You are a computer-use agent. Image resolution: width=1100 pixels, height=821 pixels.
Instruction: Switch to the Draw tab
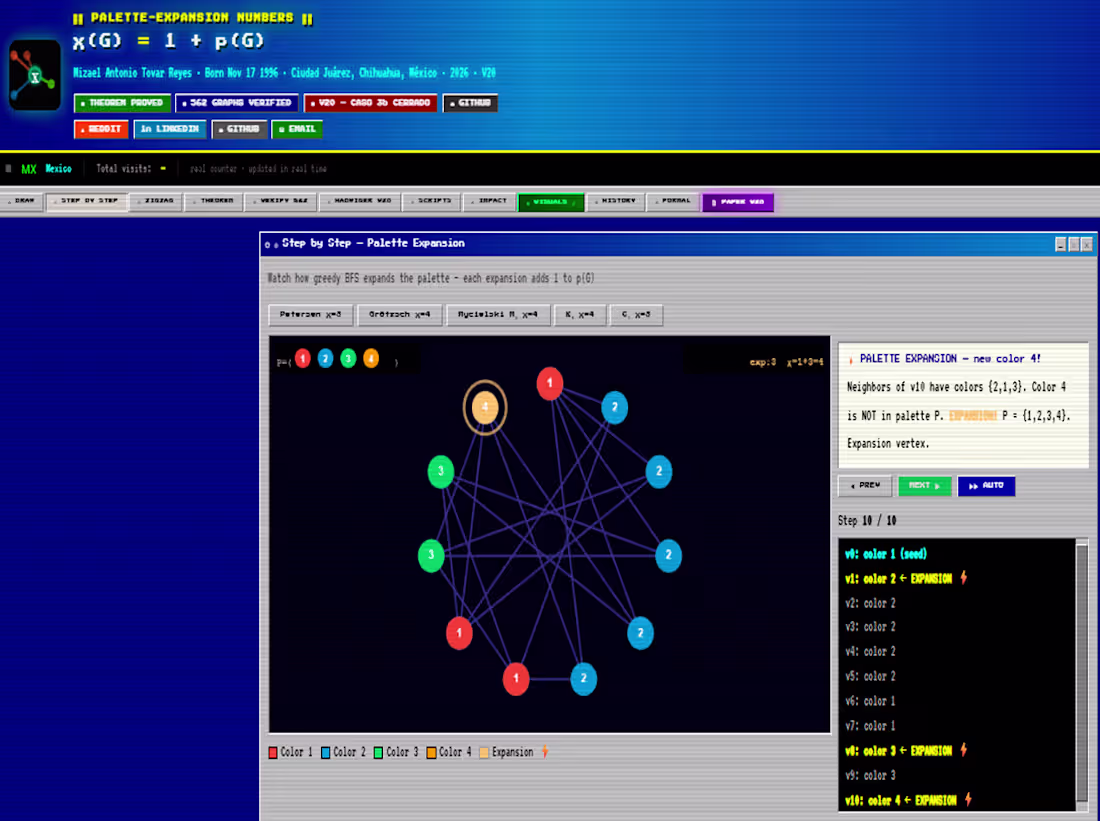21,201
